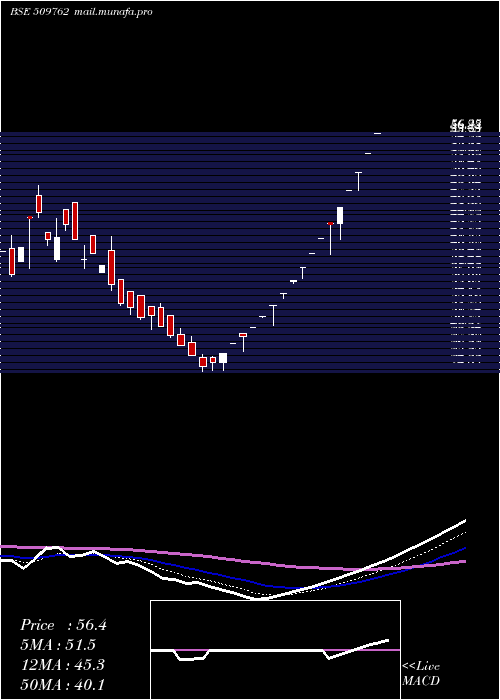The height and width of the screenshot is (700, 500).
Task: Click the '5MA : 51.5' value
Action: coord(58,645)
